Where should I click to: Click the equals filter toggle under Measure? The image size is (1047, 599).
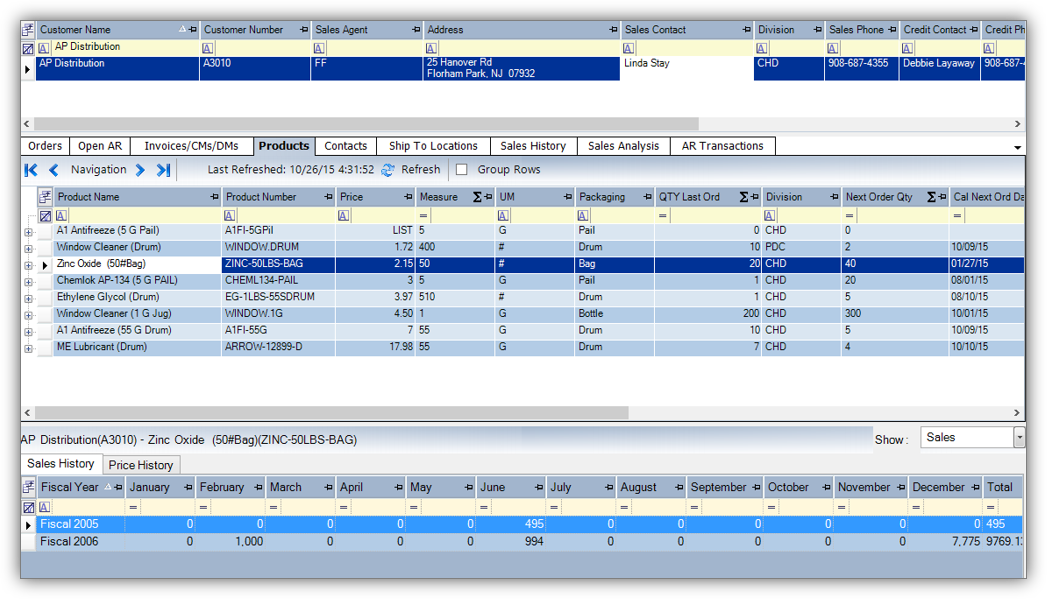tap(423, 215)
